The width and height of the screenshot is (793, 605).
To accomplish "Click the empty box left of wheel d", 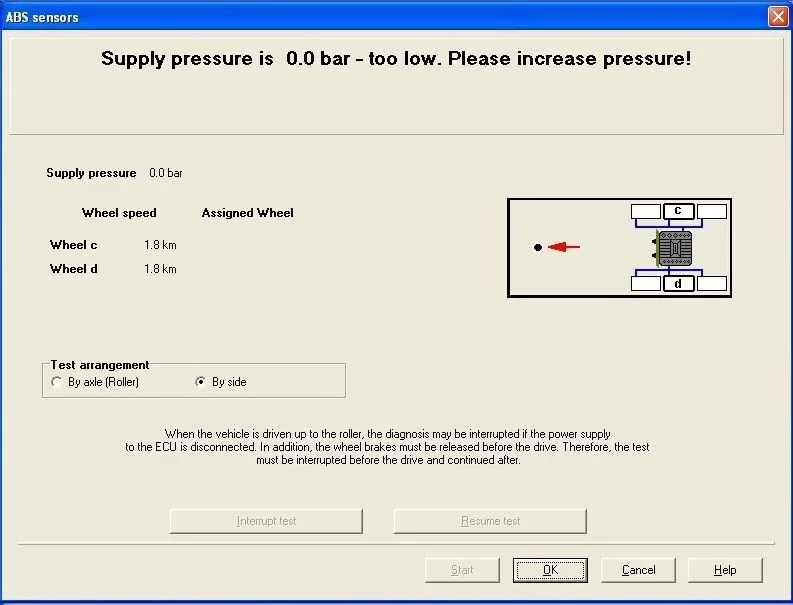I will click(x=646, y=283).
